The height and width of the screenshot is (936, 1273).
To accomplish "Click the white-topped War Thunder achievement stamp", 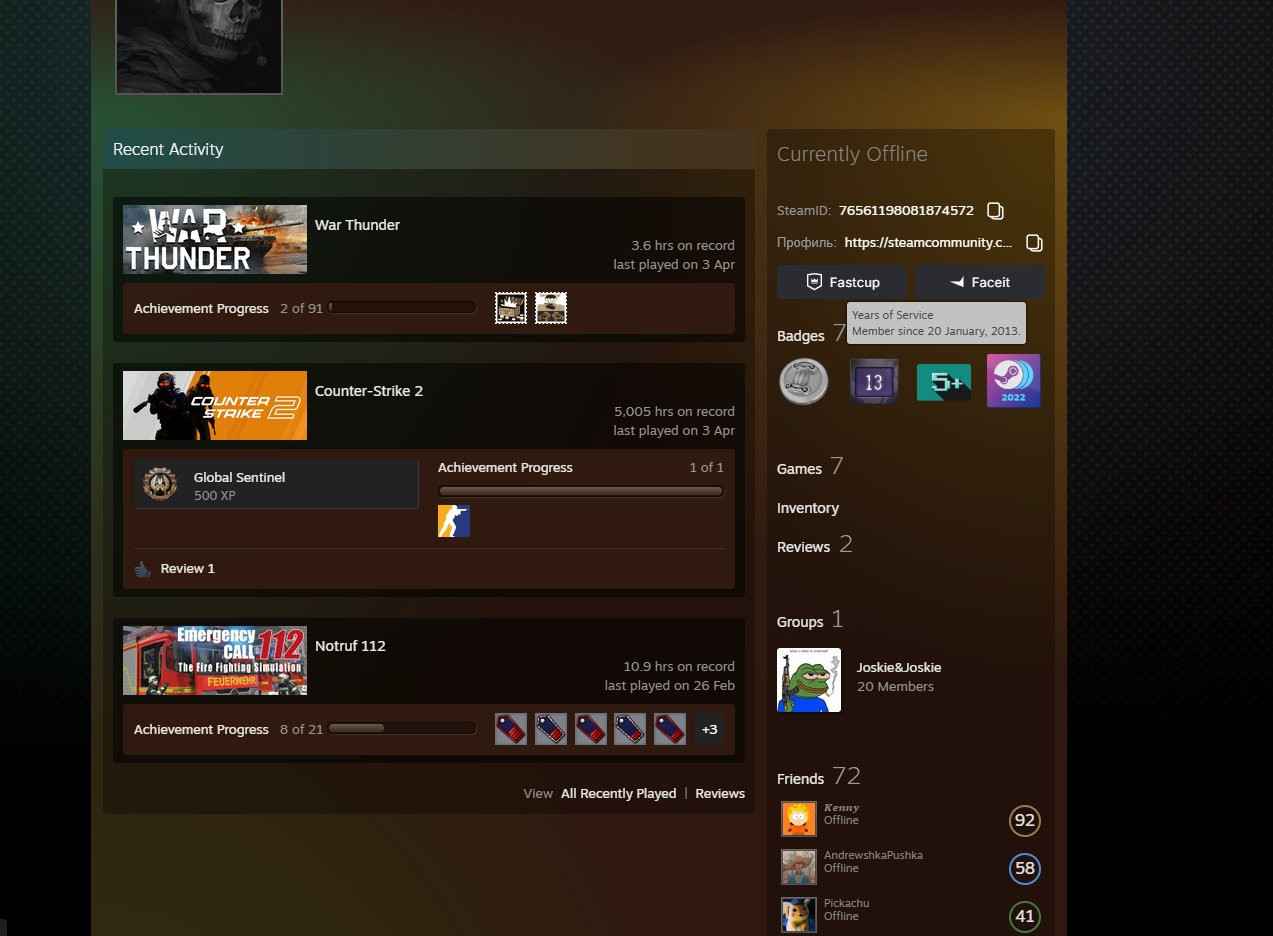I will (551, 308).
